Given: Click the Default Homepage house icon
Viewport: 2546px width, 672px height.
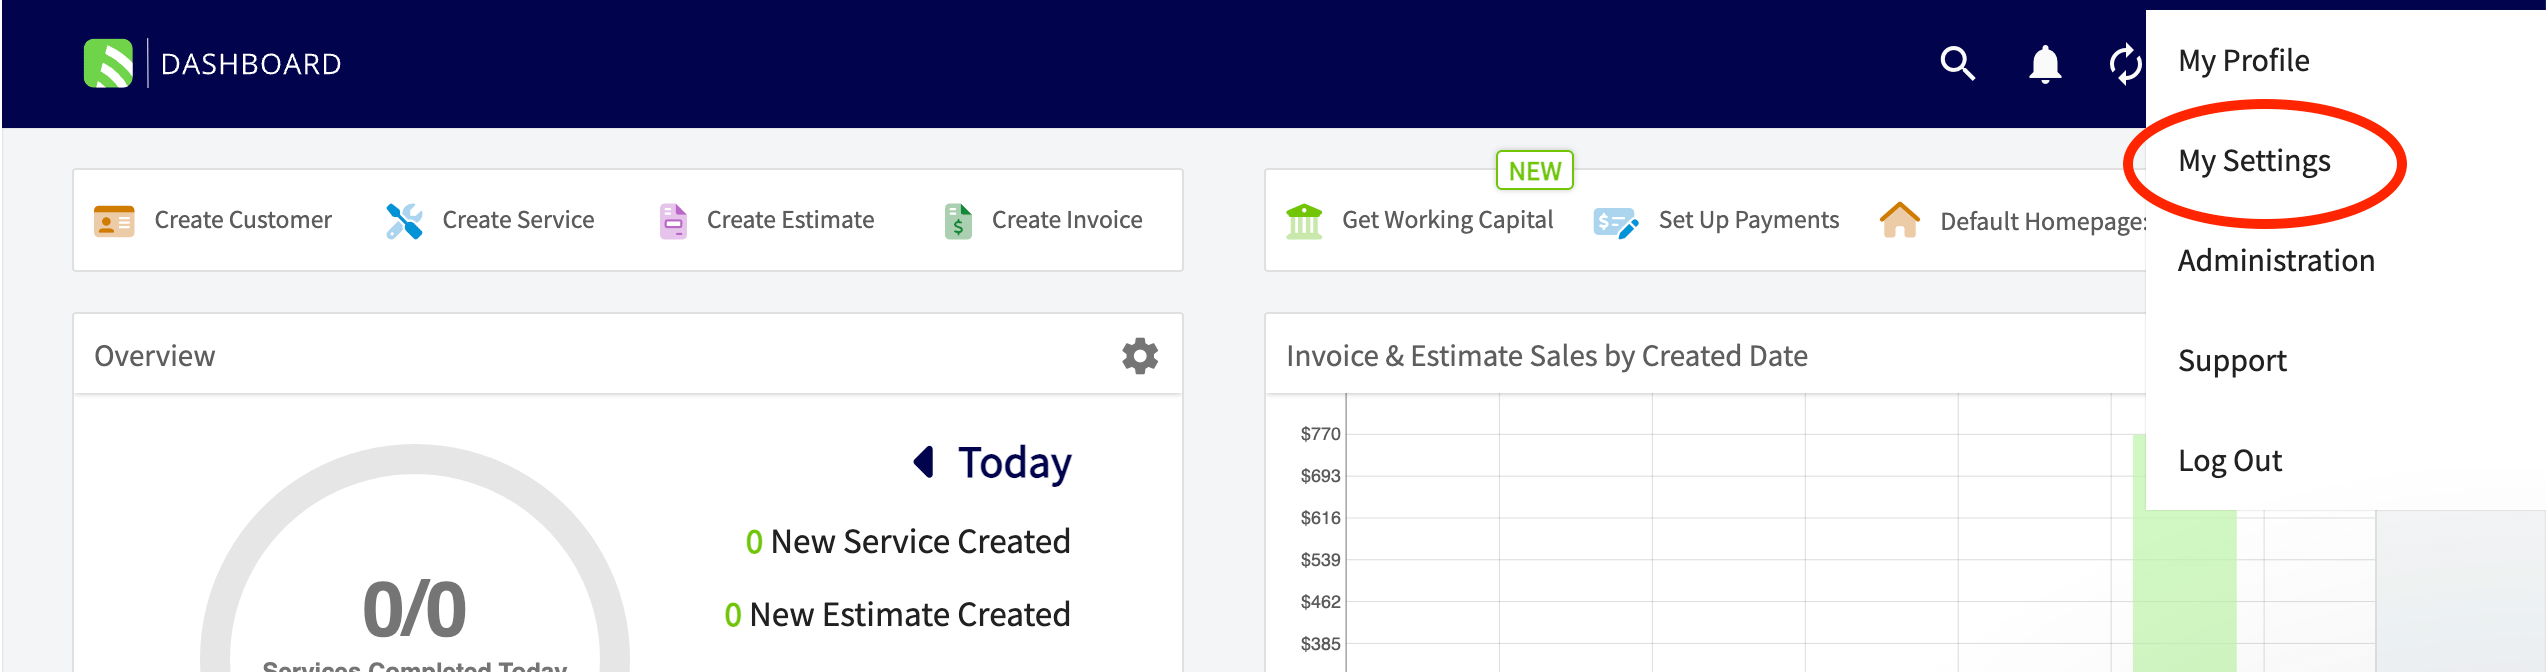Looking at the screenshot, I should click(1899, 220).
